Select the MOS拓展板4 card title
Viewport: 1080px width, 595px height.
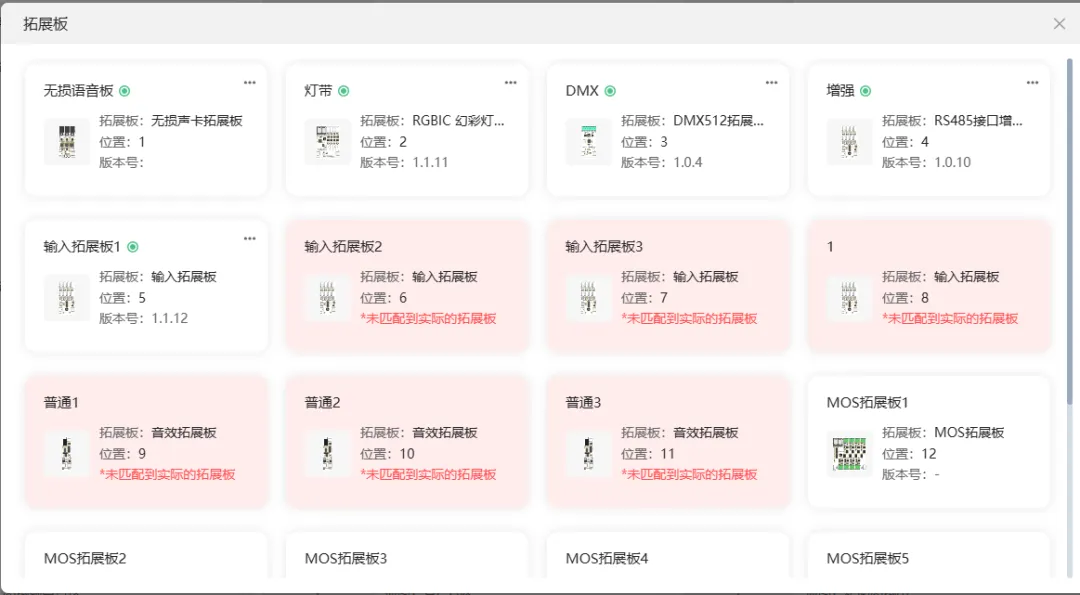(x=607, y=559)
